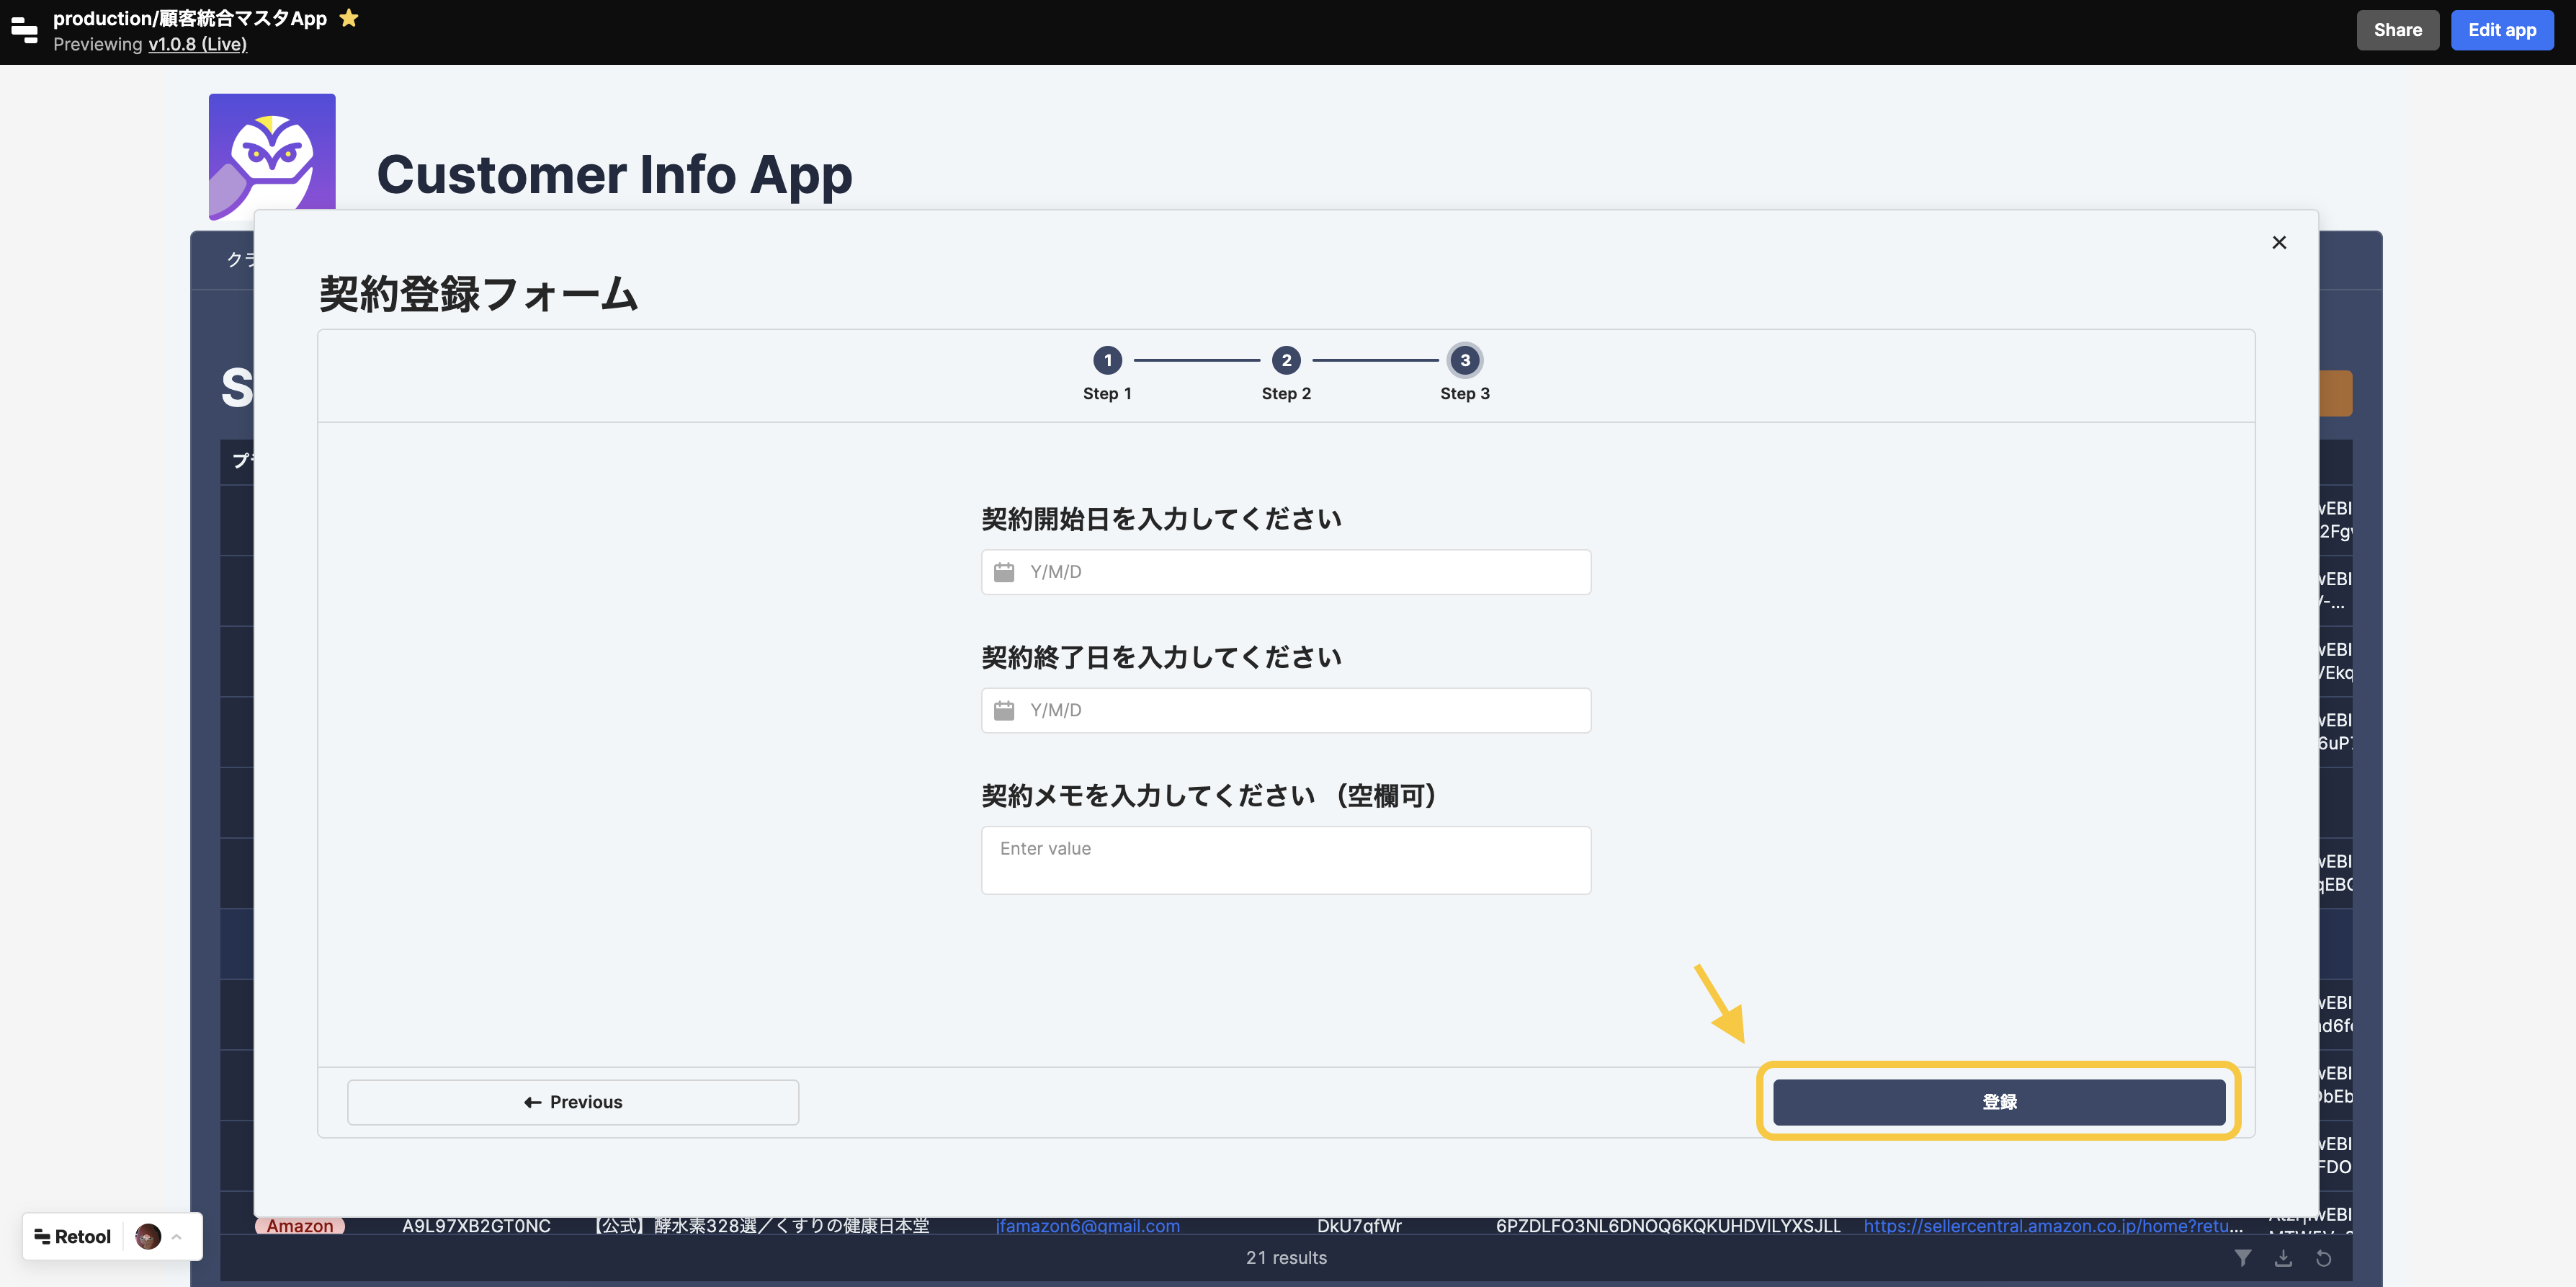Expand the user account menu via chevron
2576x1287 pixels.
[x=177, y=1236]
